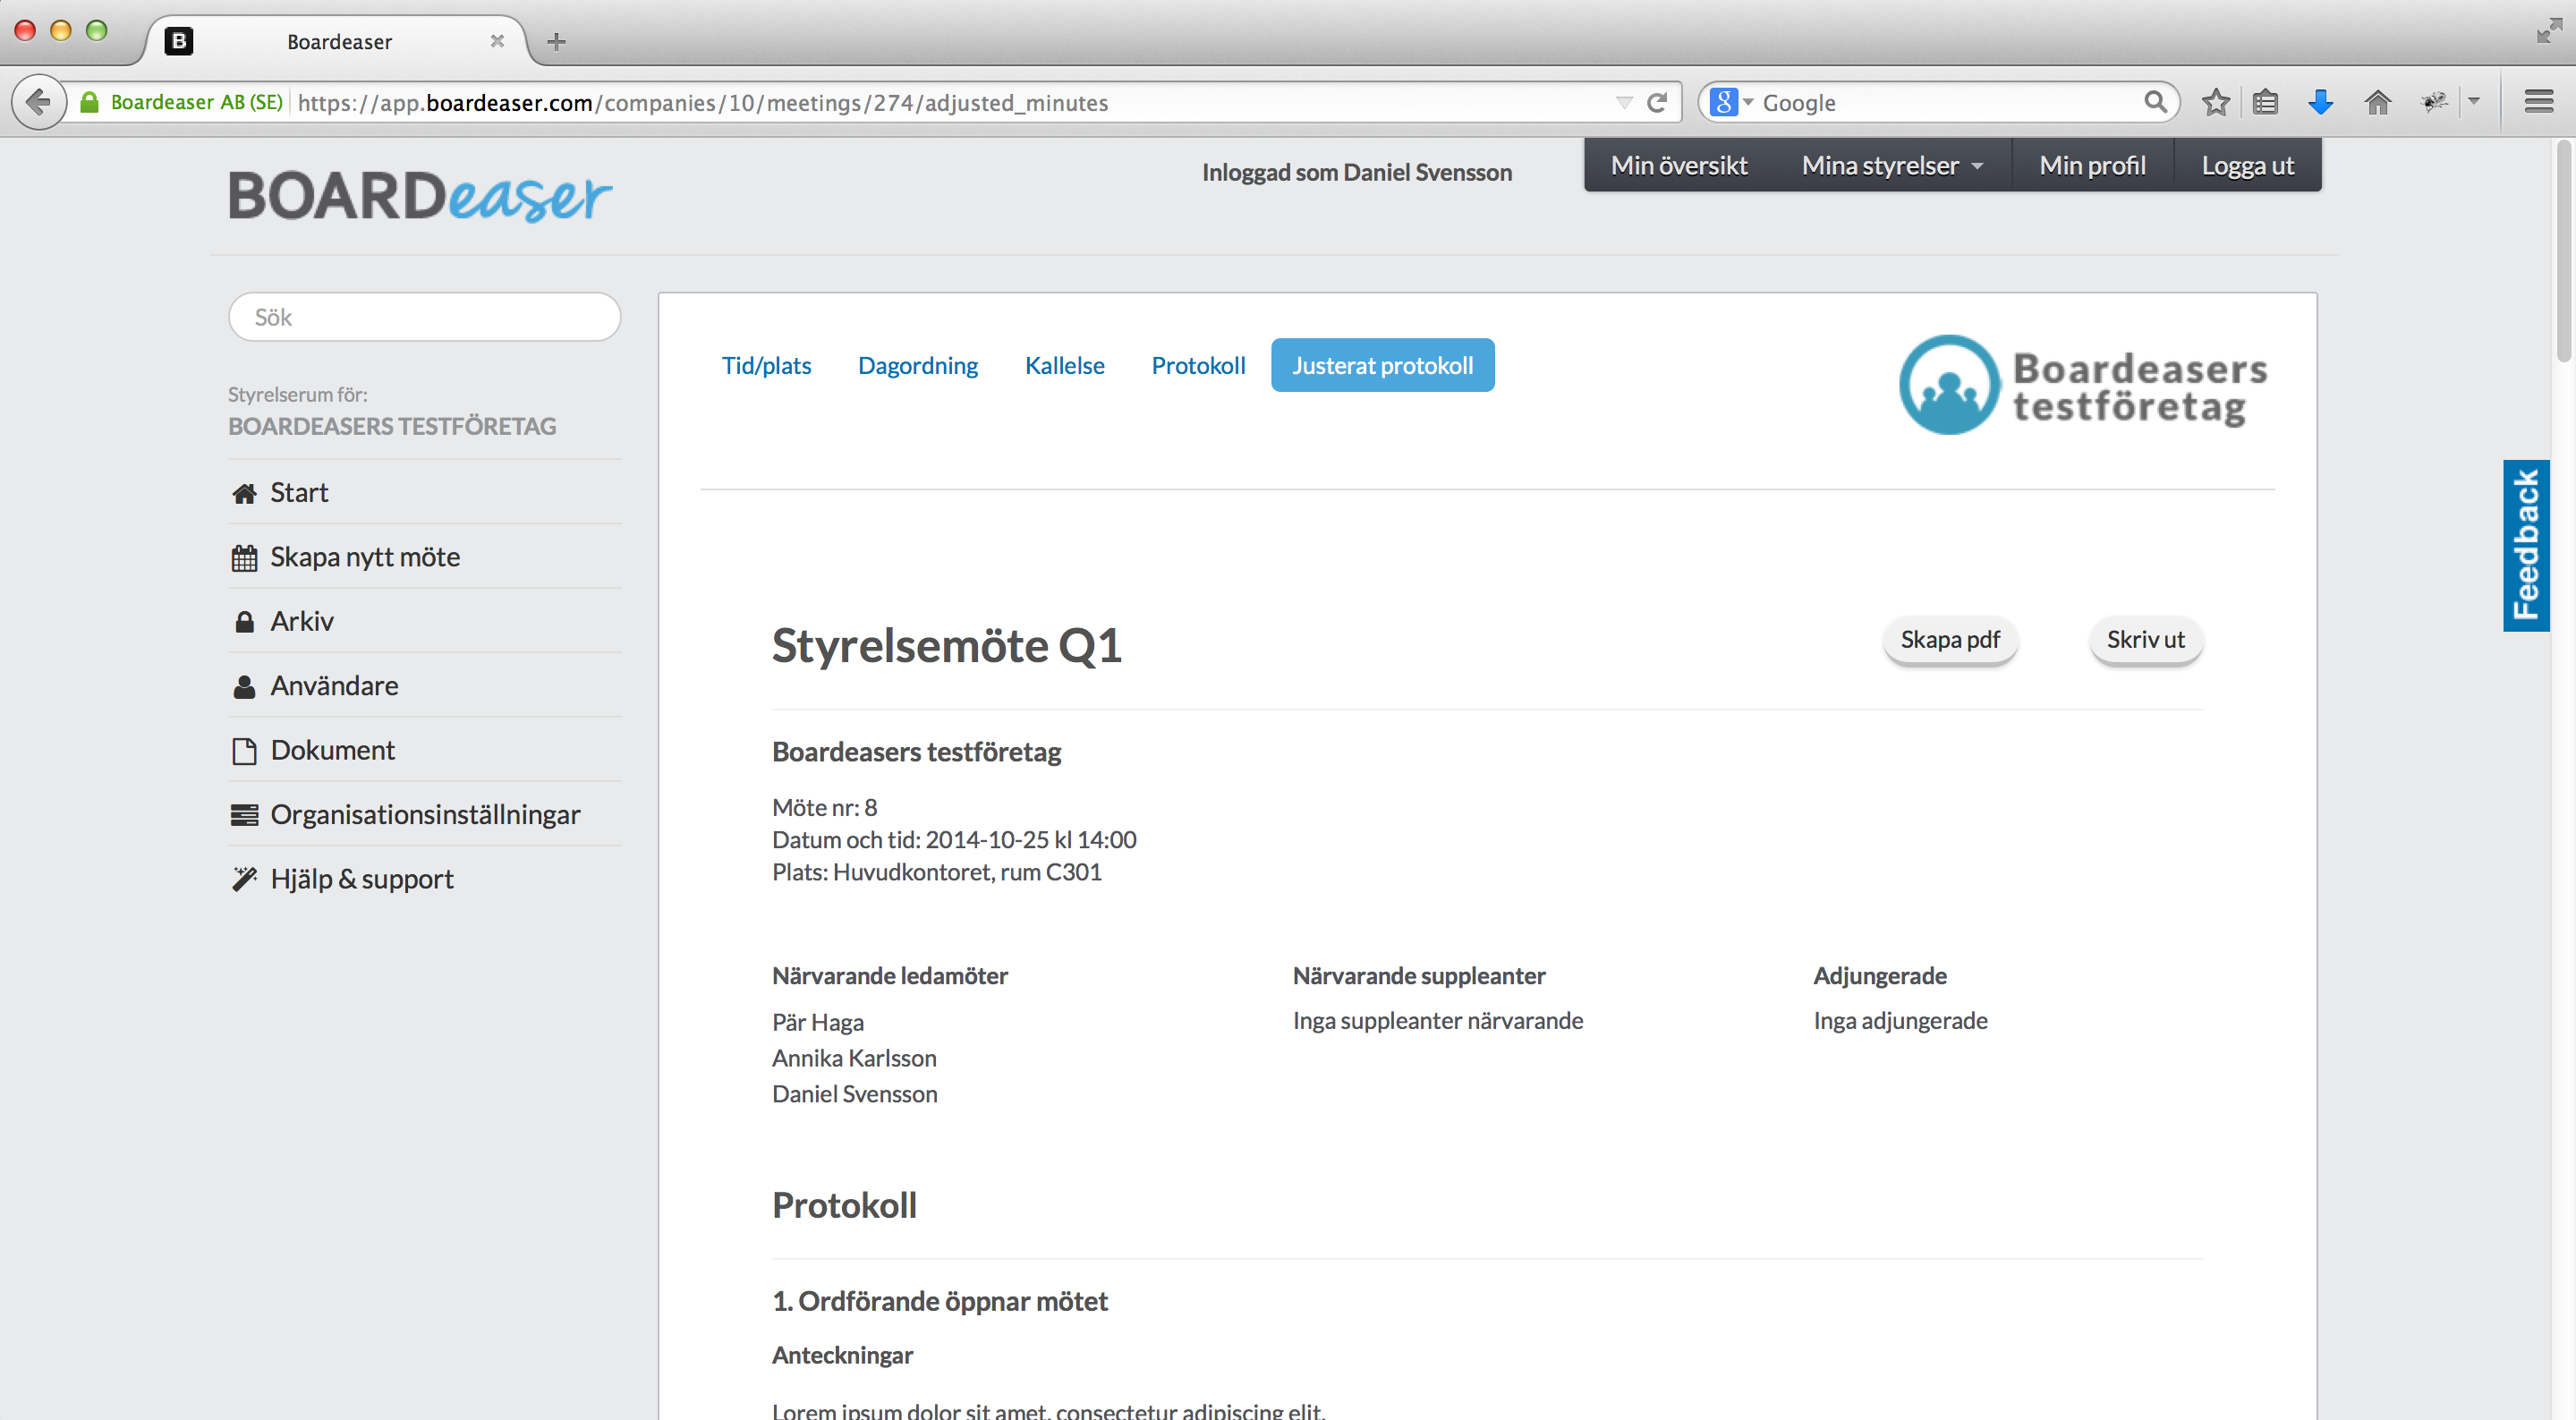Enter fullscreen with the top-right arrows icon
Screen dimensions: 2576x1420
pos(2549,30)
